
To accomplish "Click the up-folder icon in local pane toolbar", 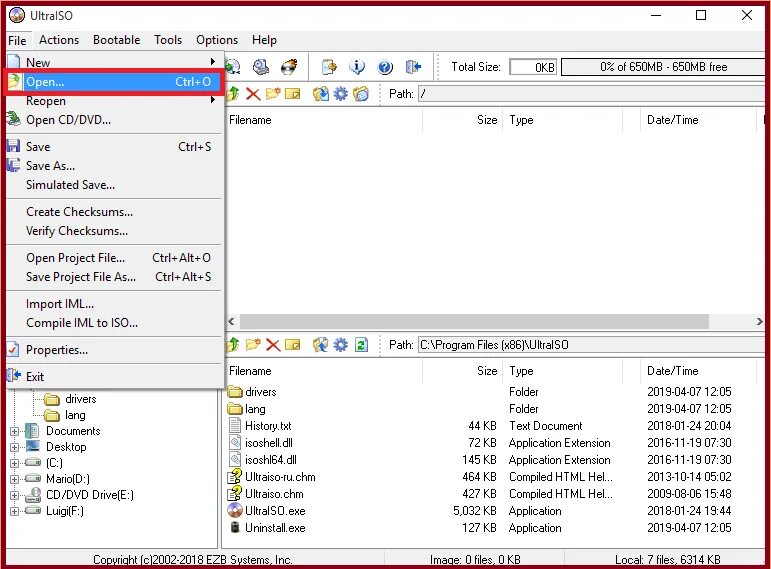I will (x=233, y=345).
